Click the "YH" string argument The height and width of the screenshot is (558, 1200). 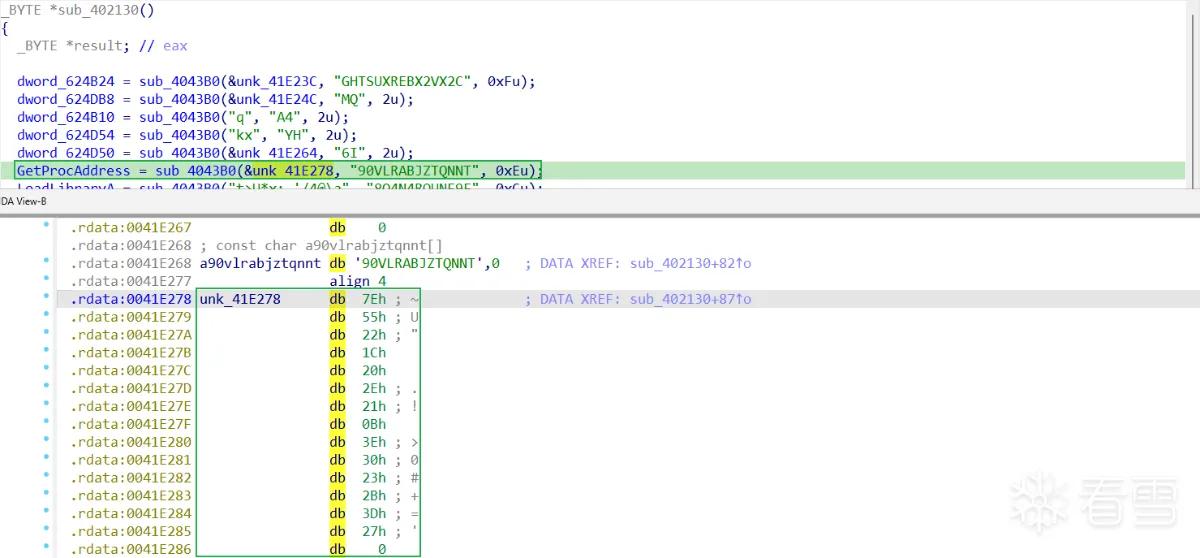[291, 136]
